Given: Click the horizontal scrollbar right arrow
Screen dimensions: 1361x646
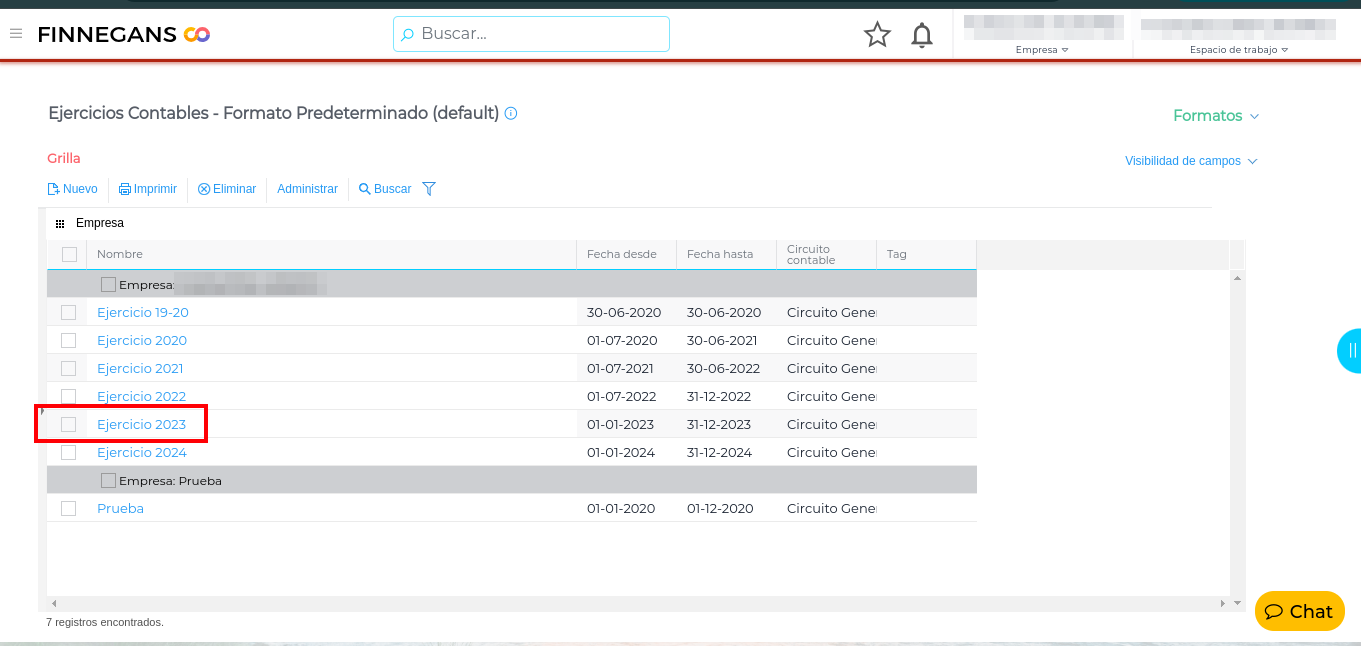Looking at the screenshot, I should (x=1223, y=604).
